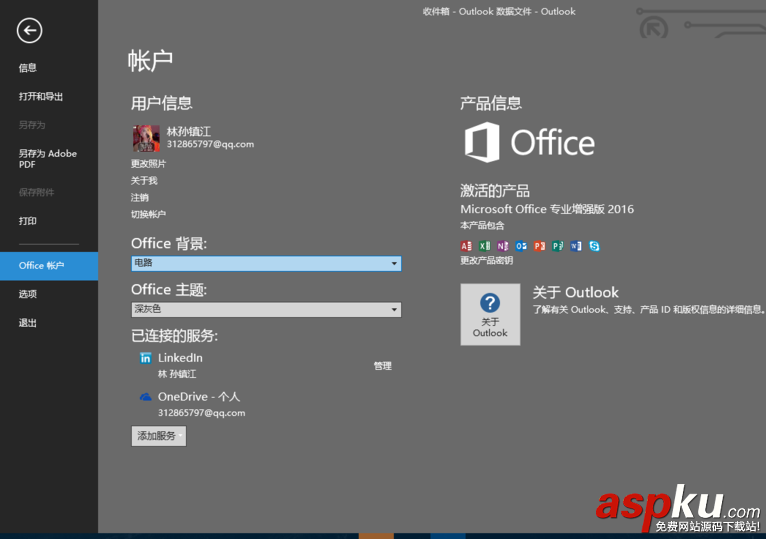Click the OneNote product icon
Viewport: 766px width, 539px height.
click(x=503, y=246)
